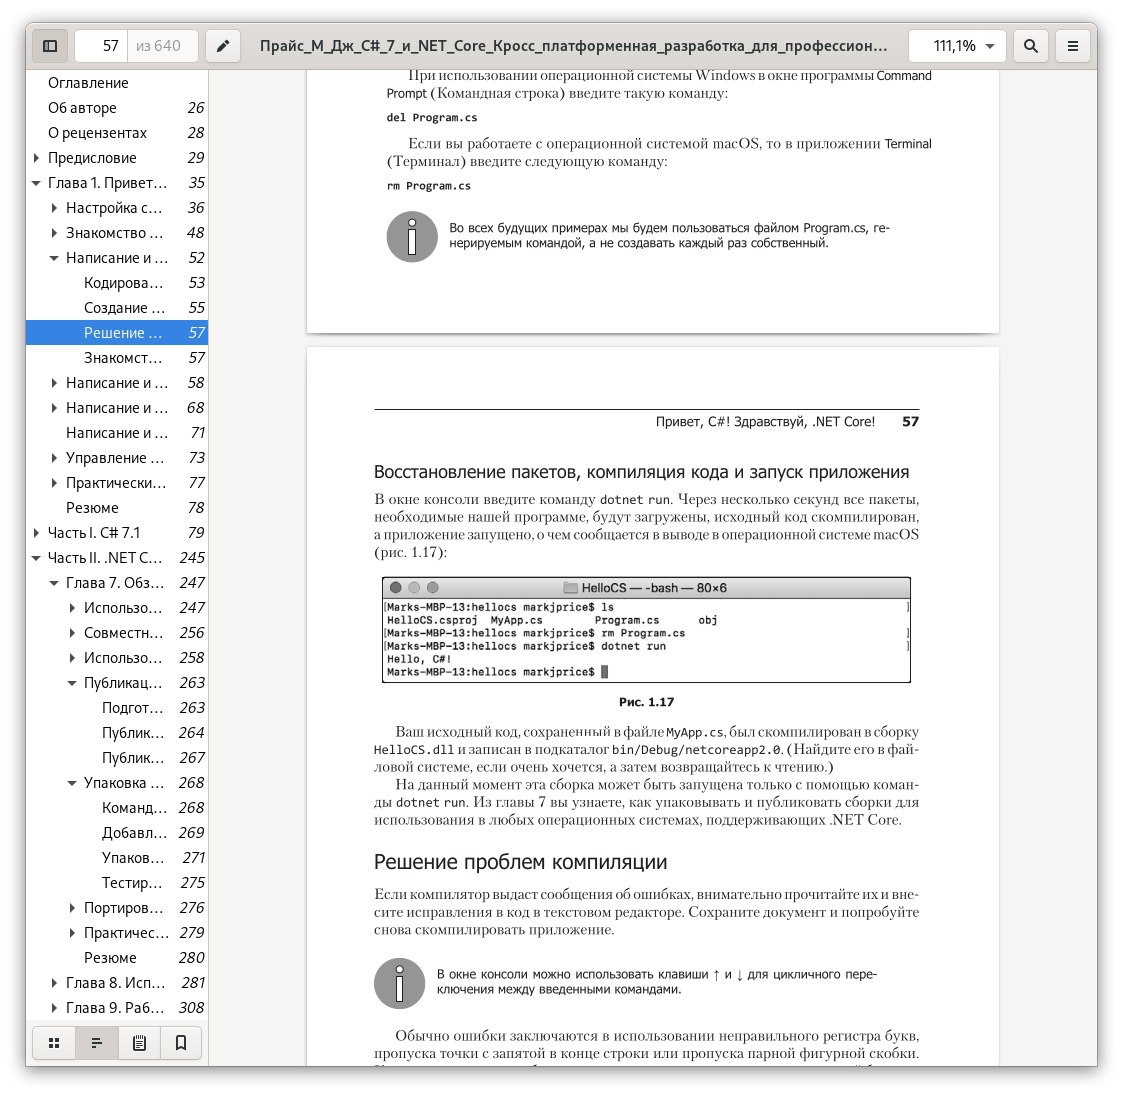Open Добавл… page 269 item
Image resolution: width=1123 pixels, height=1095 pixels.
117,833
